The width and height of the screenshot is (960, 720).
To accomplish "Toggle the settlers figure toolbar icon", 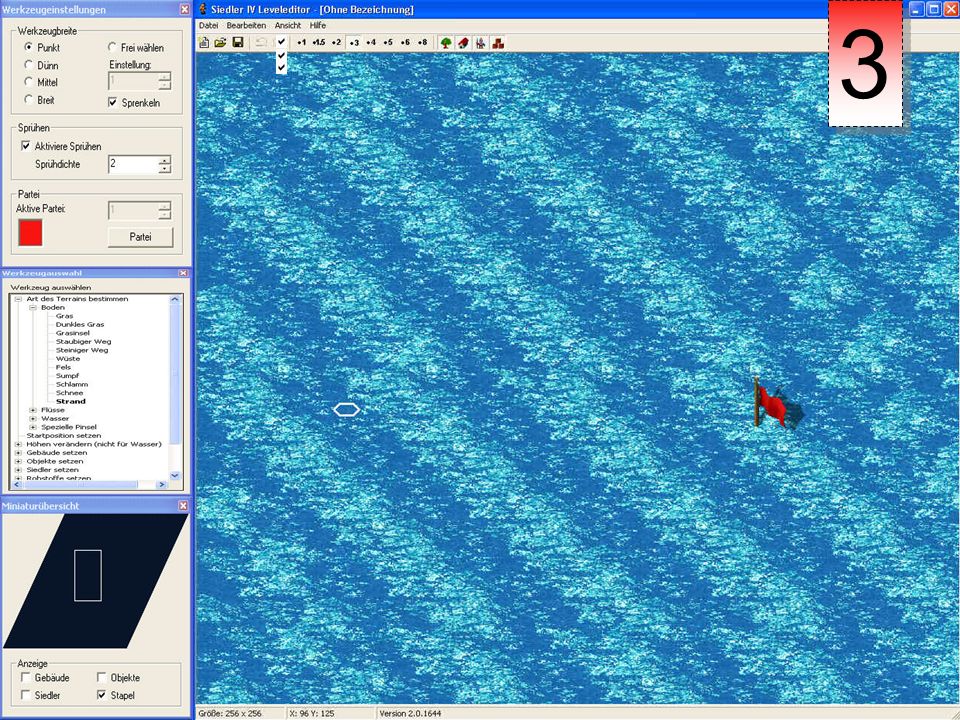I will [481, 42].
